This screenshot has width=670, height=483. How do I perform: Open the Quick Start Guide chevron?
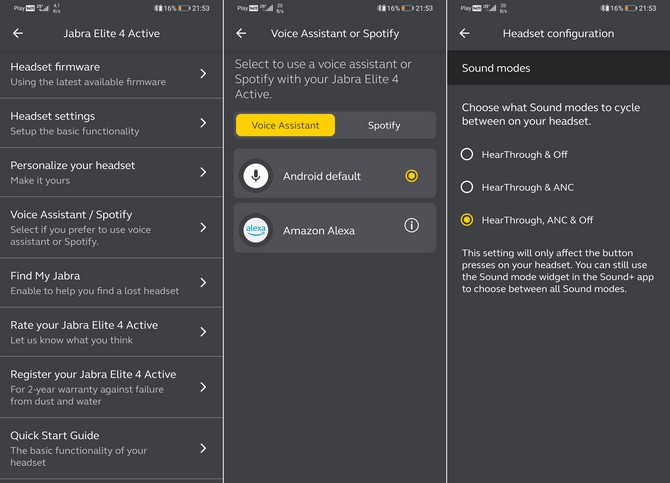[x=203, y=448]
